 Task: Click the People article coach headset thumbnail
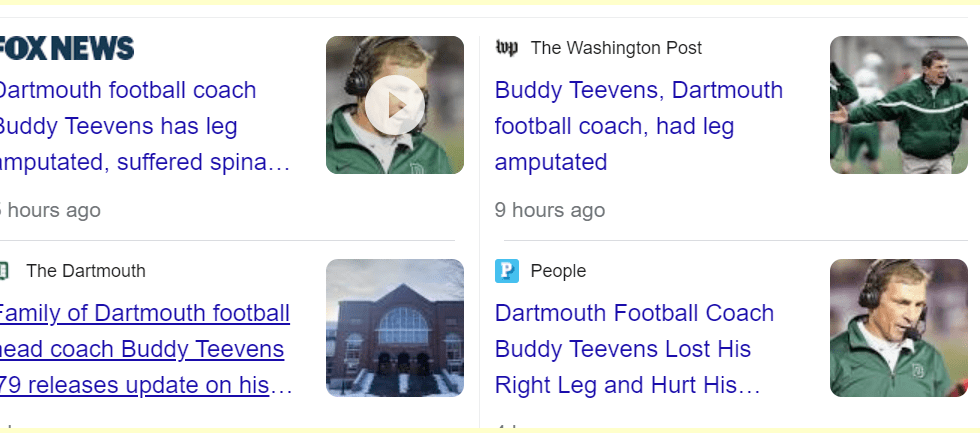point(898,328)
